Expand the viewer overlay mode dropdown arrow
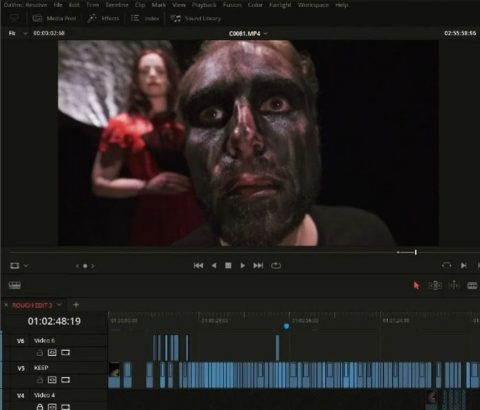Screen dimensions: 480x410 tap(26, 266)
